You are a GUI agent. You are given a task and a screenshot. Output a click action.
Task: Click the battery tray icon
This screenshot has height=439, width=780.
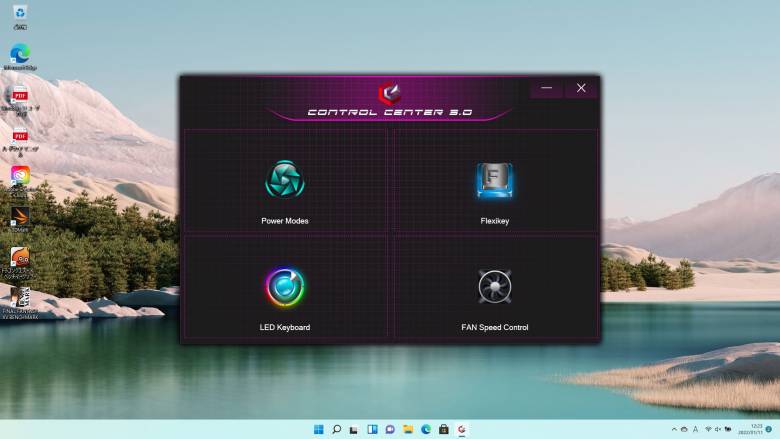[x=728, y=429]
